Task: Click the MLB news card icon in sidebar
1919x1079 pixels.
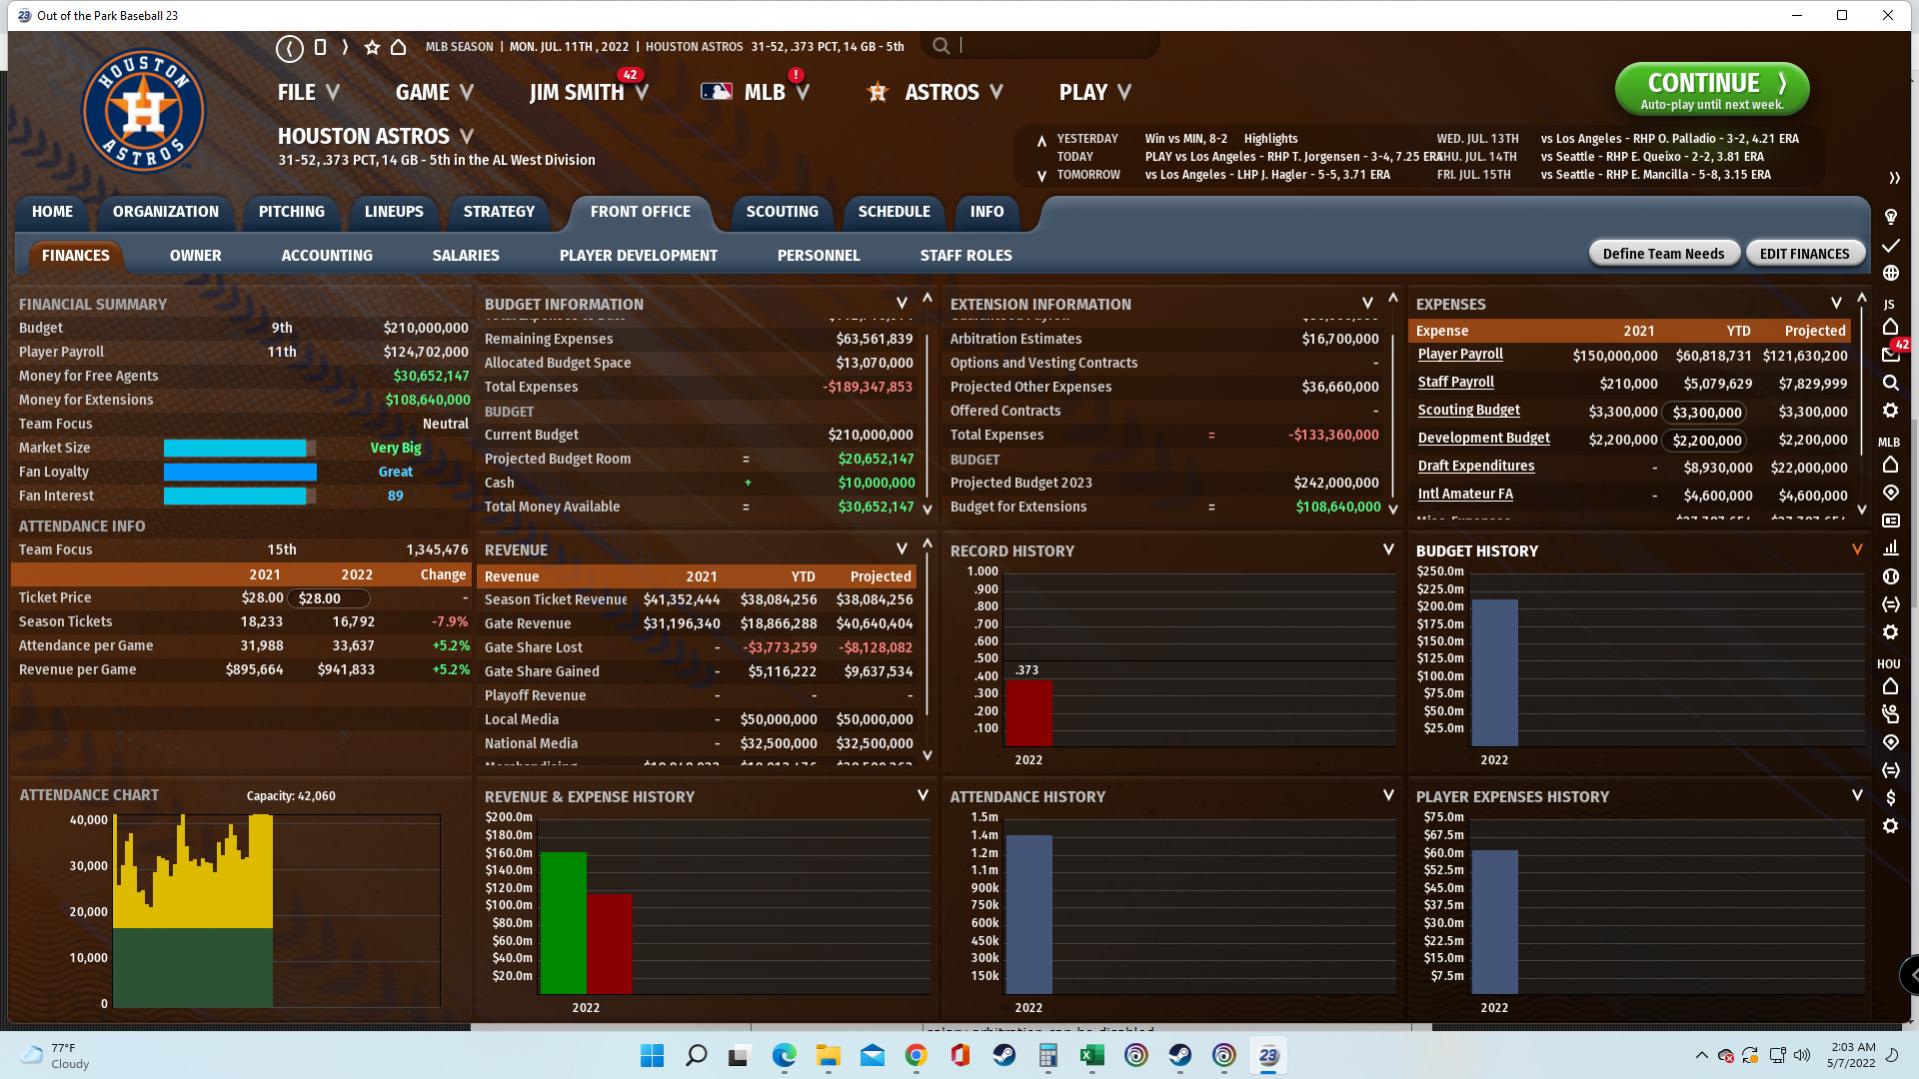Action: tap(1890, 520)
